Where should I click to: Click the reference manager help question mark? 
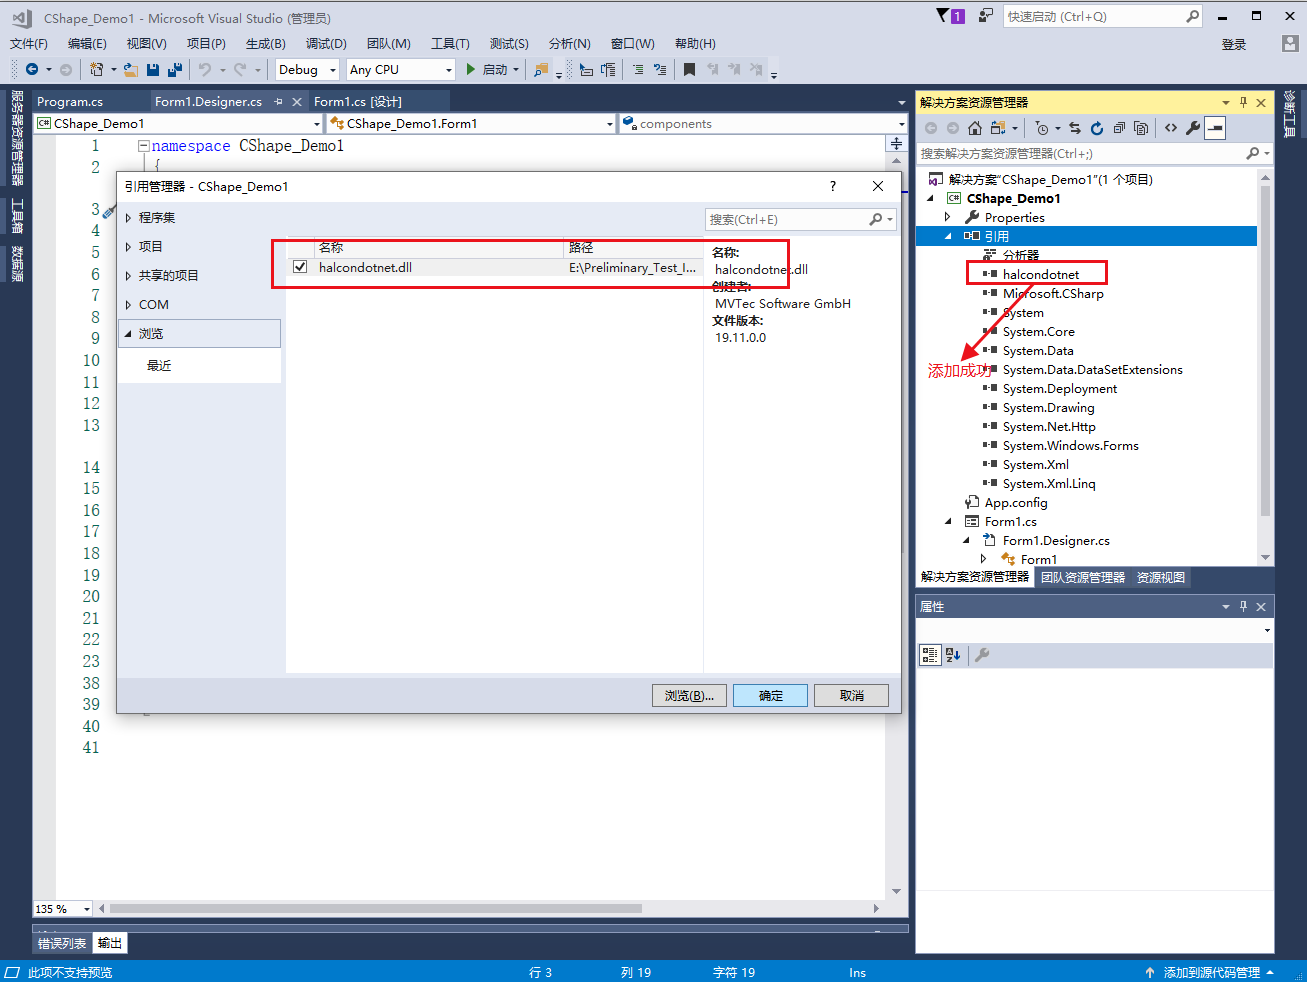pos(833,186)
